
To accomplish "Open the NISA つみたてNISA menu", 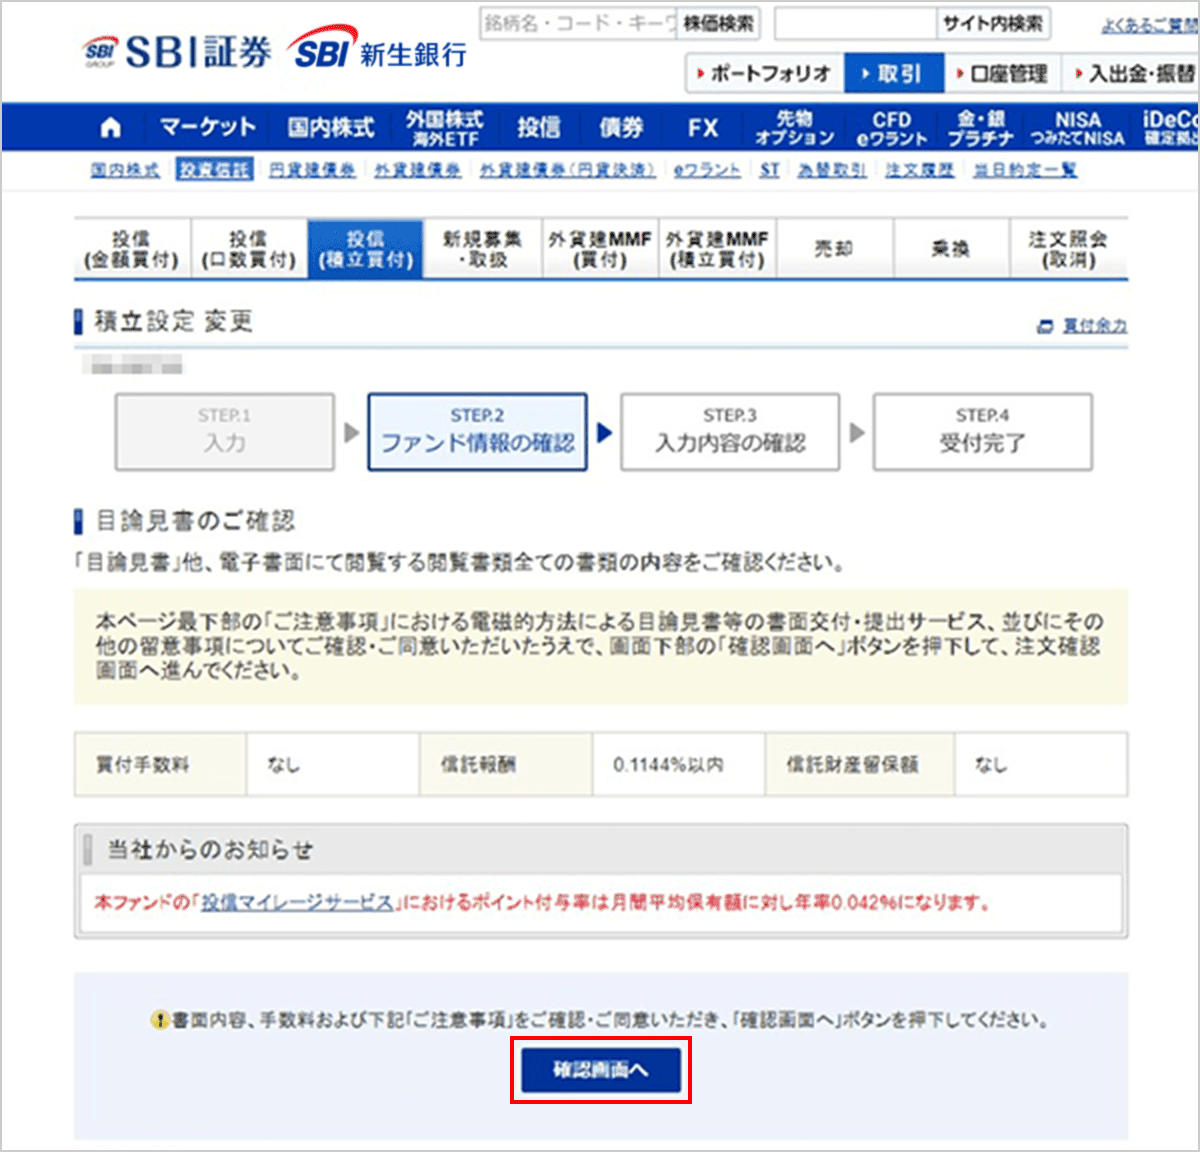I will coord(1077,128).
